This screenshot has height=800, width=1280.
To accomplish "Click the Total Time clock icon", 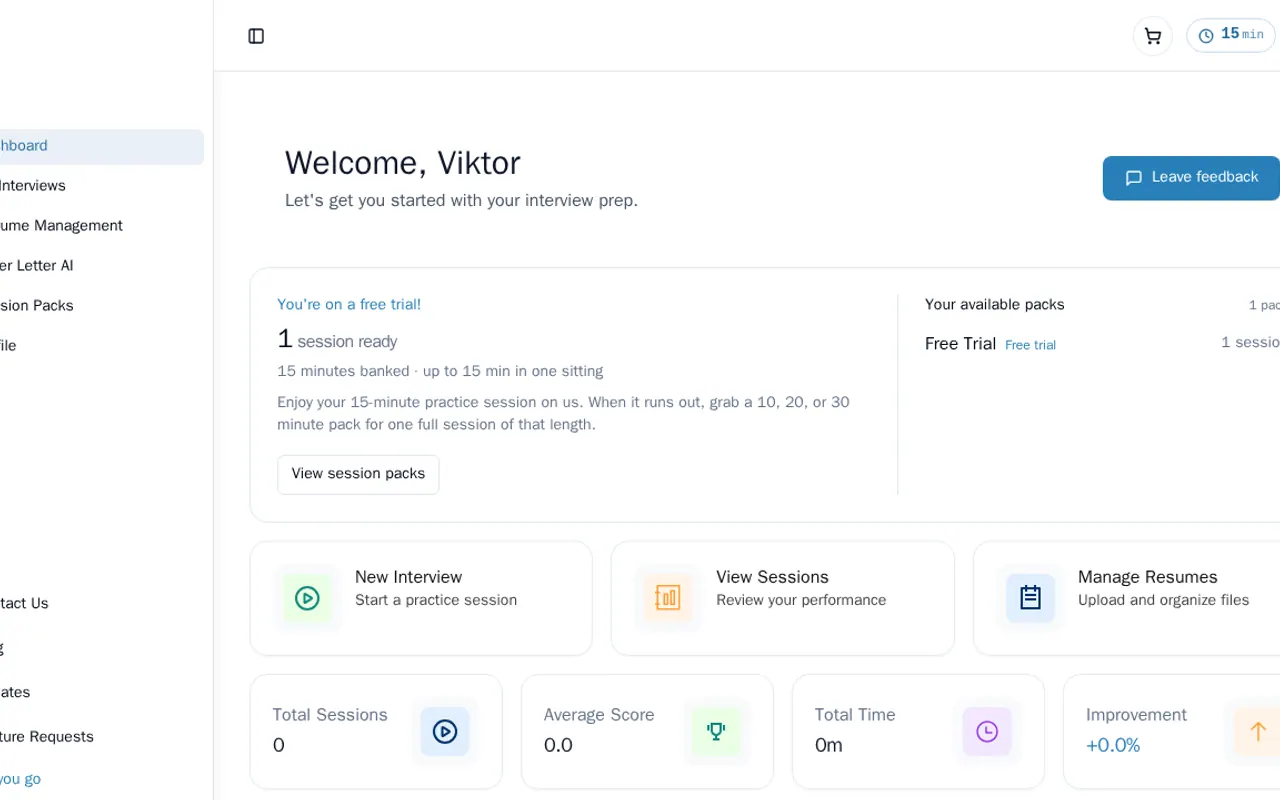I will 987,731.
